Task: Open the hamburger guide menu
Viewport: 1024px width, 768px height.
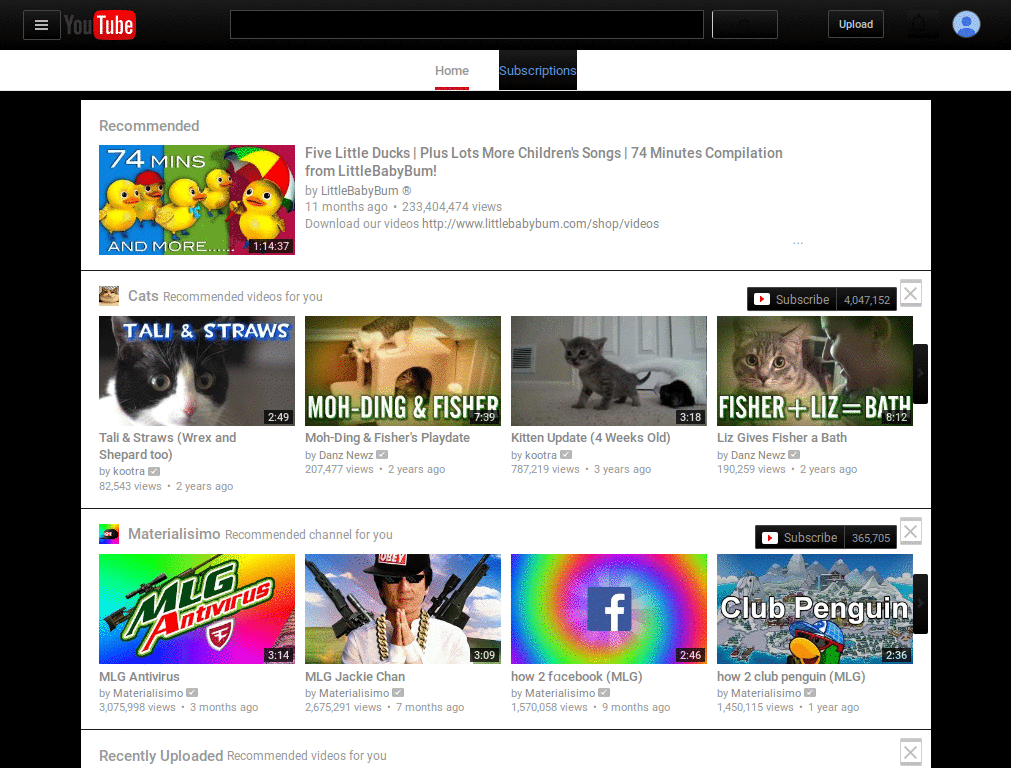Action: coord(42,25)
